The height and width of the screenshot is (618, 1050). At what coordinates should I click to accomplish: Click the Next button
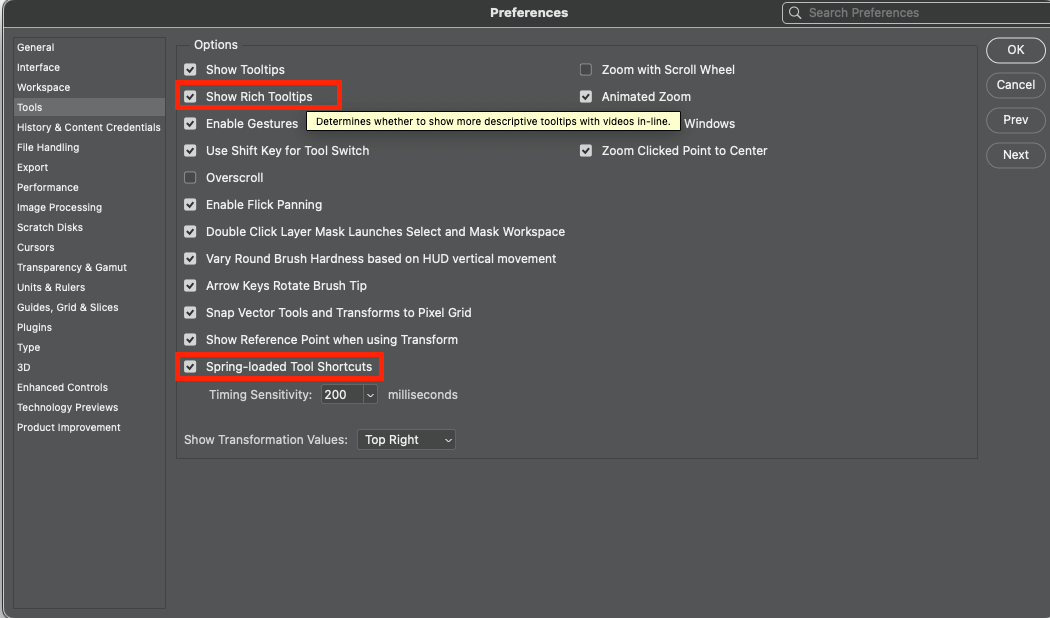[1015, 155]
